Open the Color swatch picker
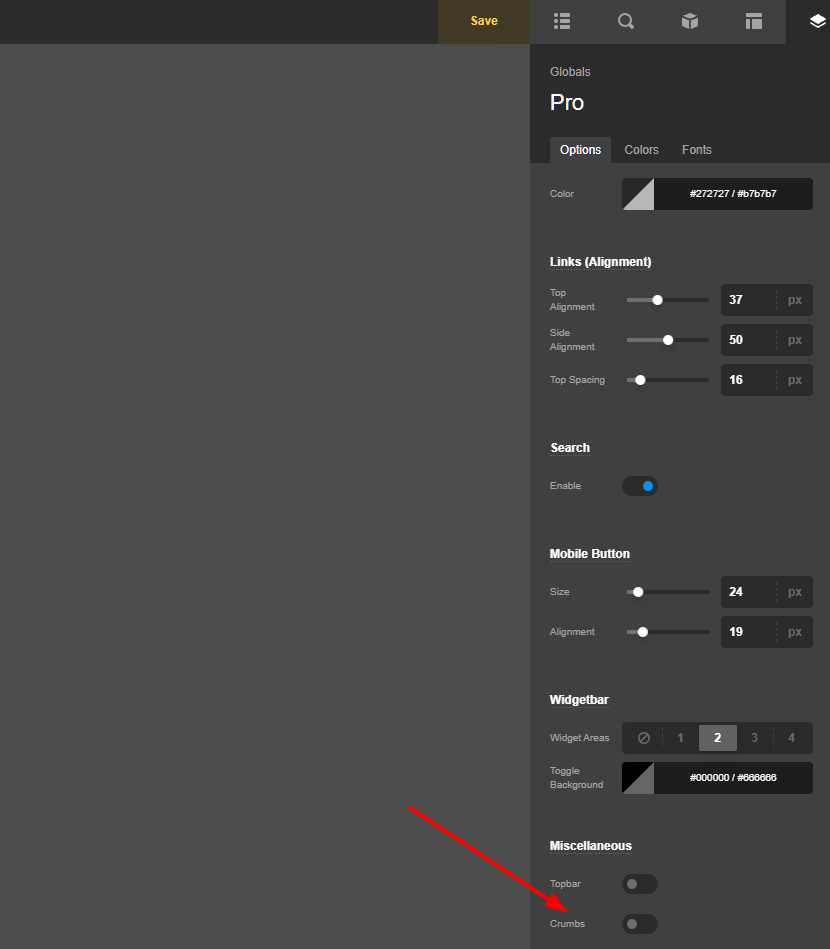Image resolution: width=830 pixels, height=949 pixels. pyautogui.click(x=638, y=194)
